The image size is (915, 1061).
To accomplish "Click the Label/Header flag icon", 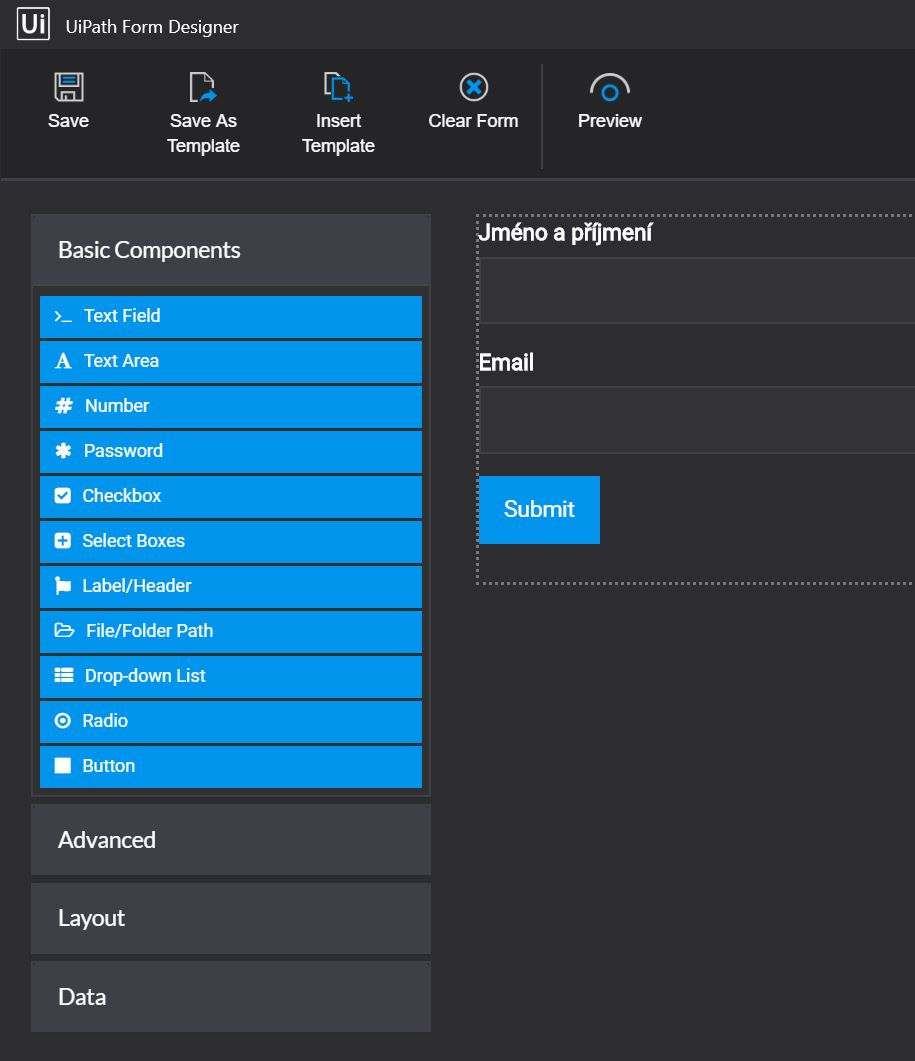I will click(62, 586).
